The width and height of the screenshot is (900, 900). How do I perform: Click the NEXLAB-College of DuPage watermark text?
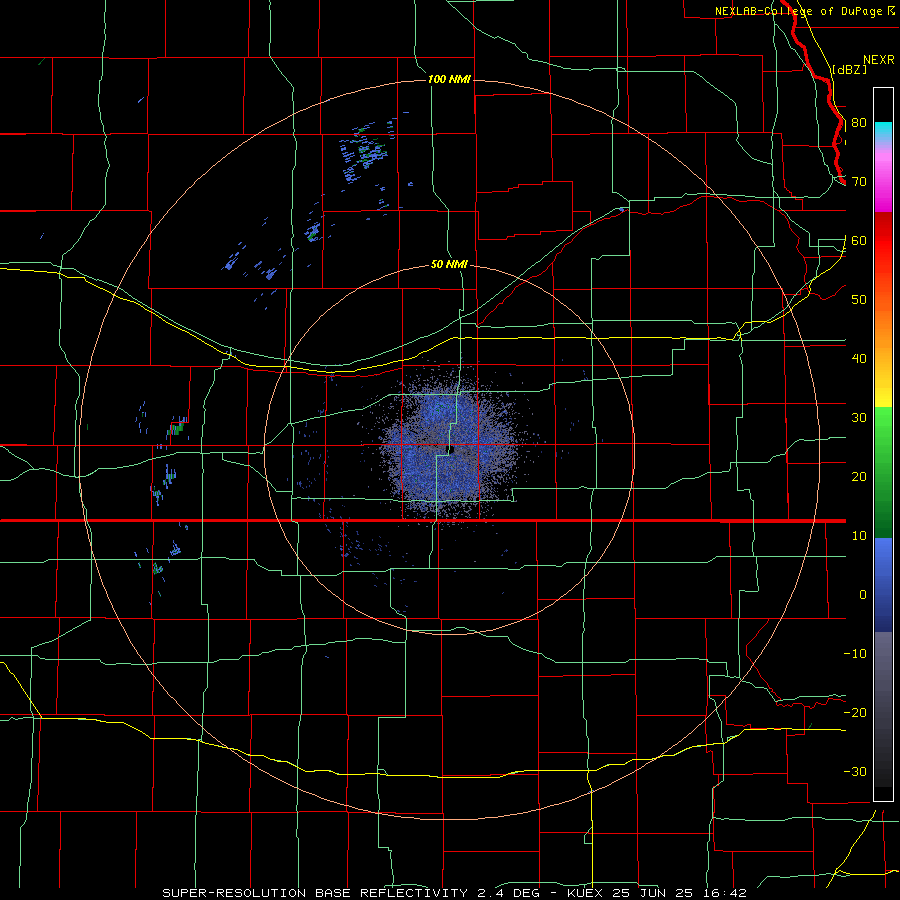pyautogui.click(x=798, y=11)
